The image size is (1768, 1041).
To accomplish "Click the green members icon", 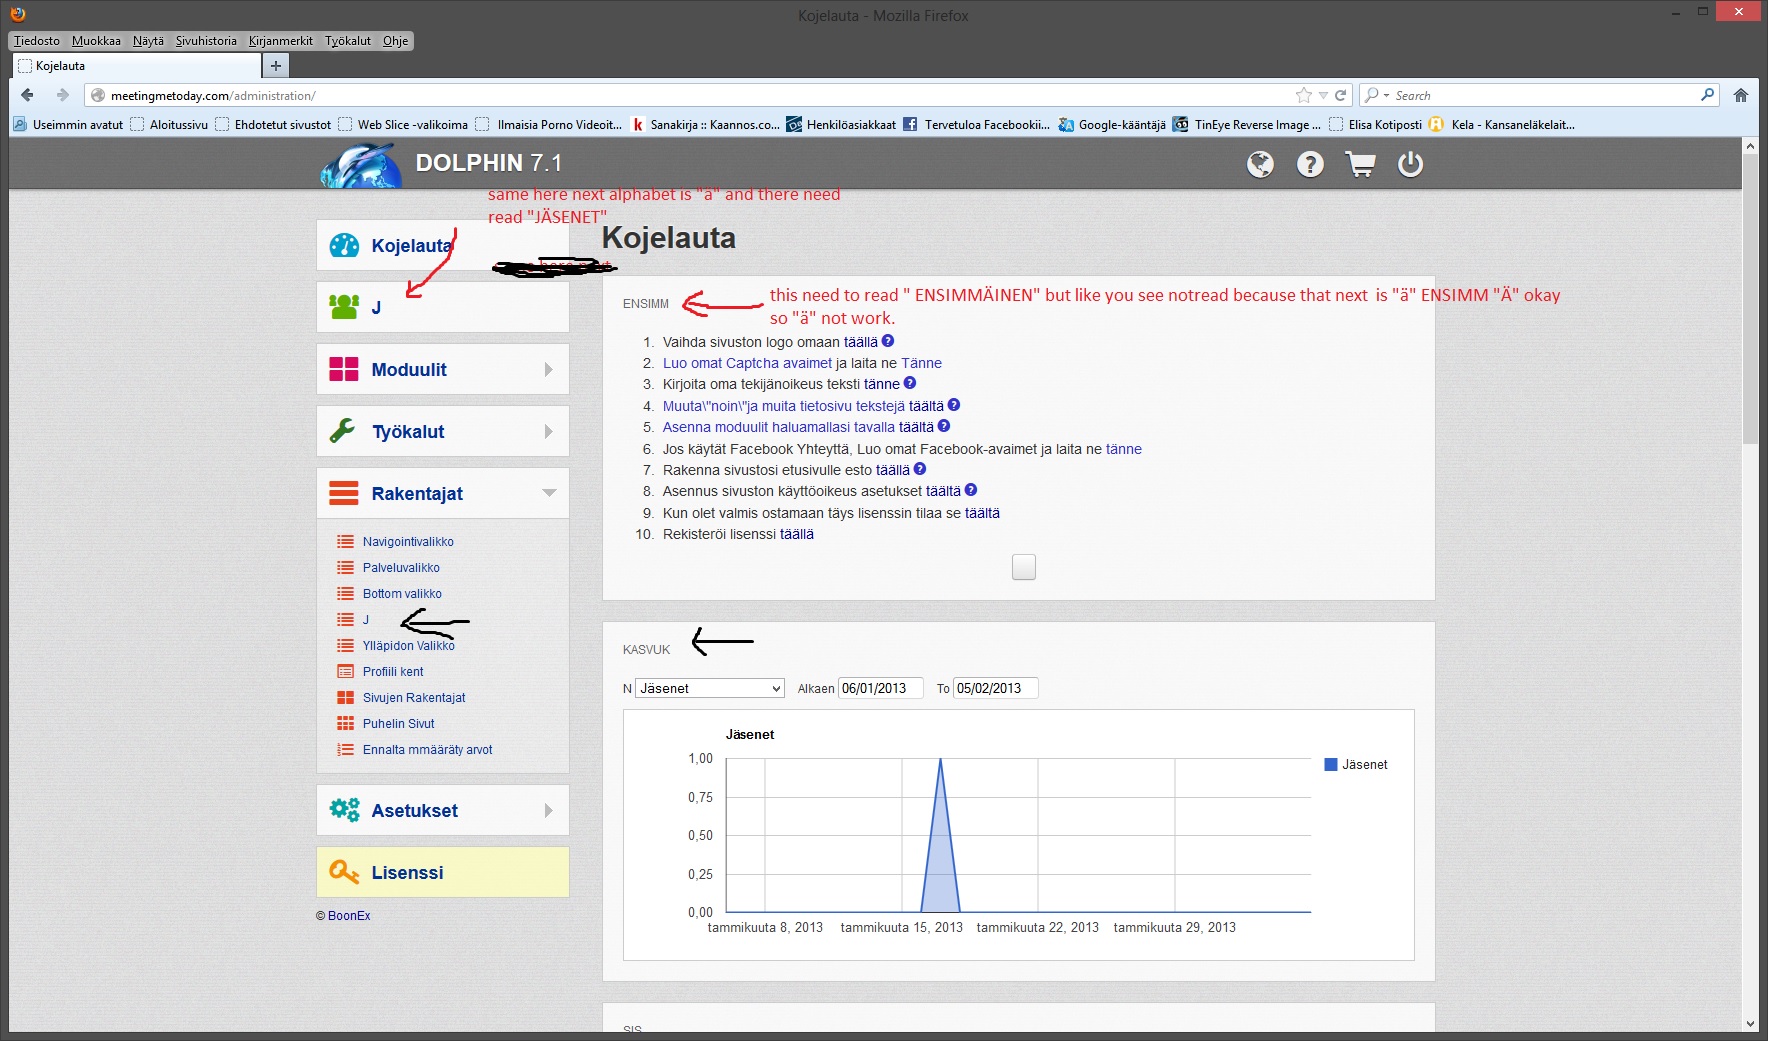I will 344,307.
